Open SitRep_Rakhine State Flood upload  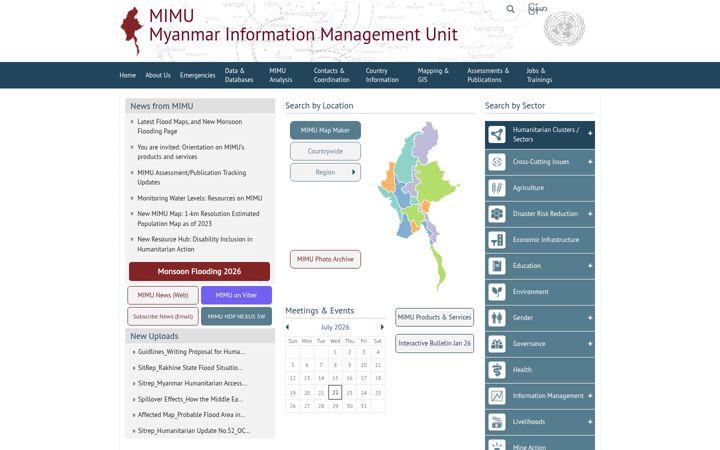[x=190, y=368]
